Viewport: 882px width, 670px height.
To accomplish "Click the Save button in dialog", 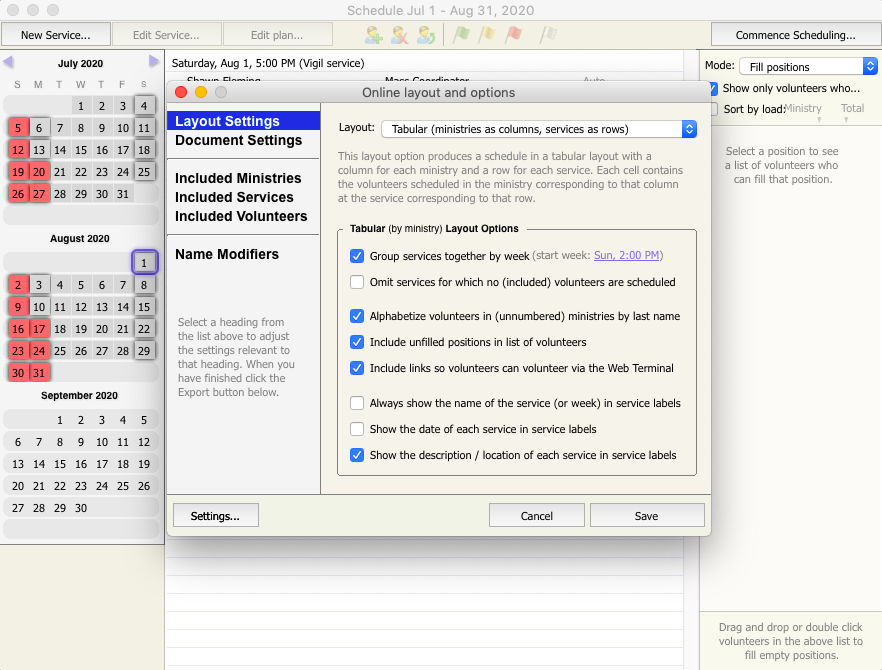I will point(646,516).
